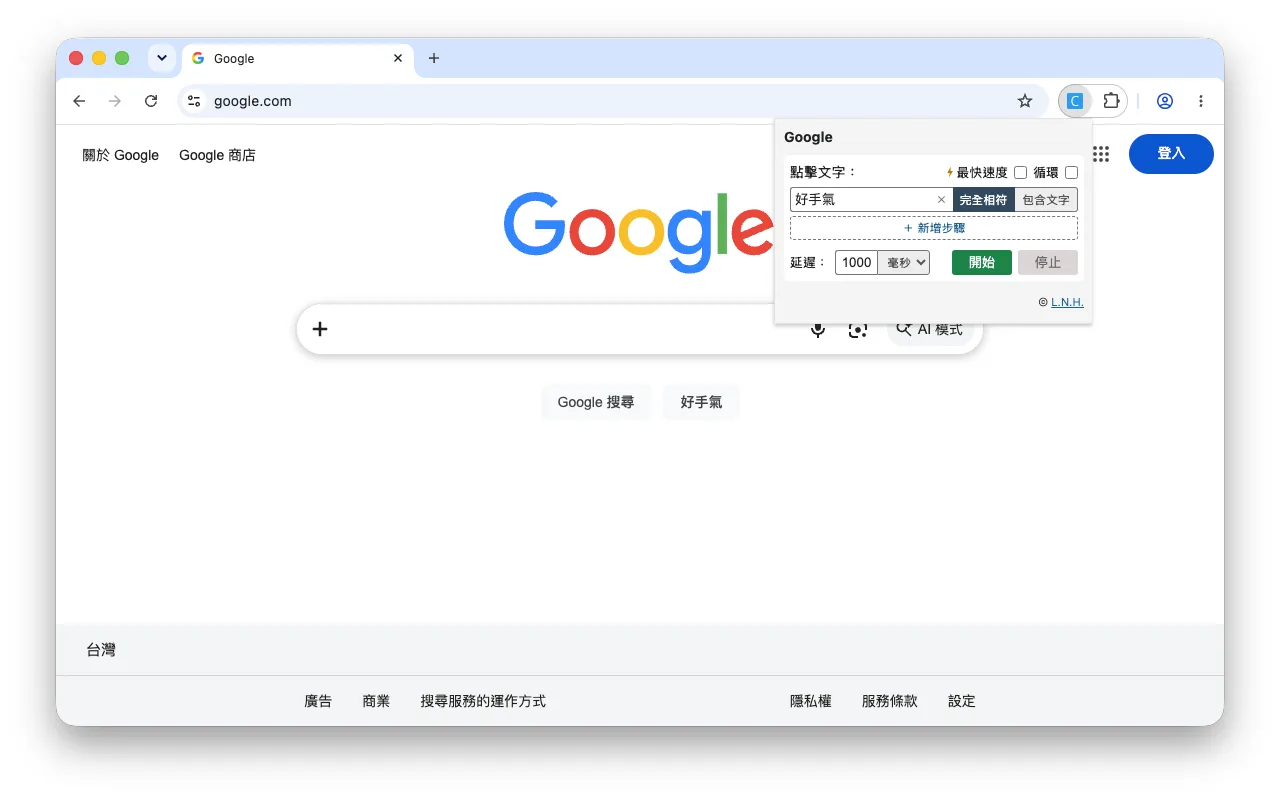This screenshot has height=800, width=1280.
Task: Select 包含文字 contains text mode
Action: [1046, 200]
